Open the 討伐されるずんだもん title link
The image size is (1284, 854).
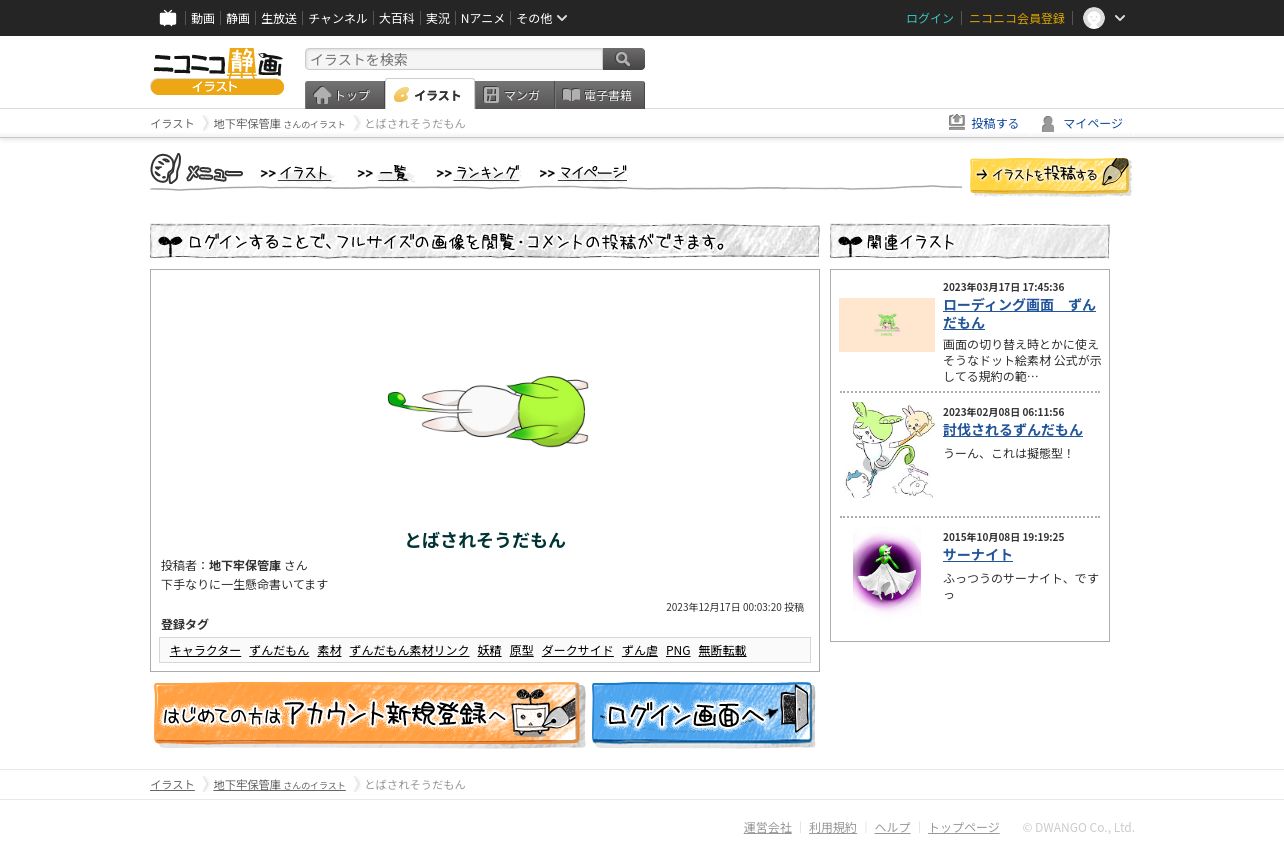click(1013, 430)
